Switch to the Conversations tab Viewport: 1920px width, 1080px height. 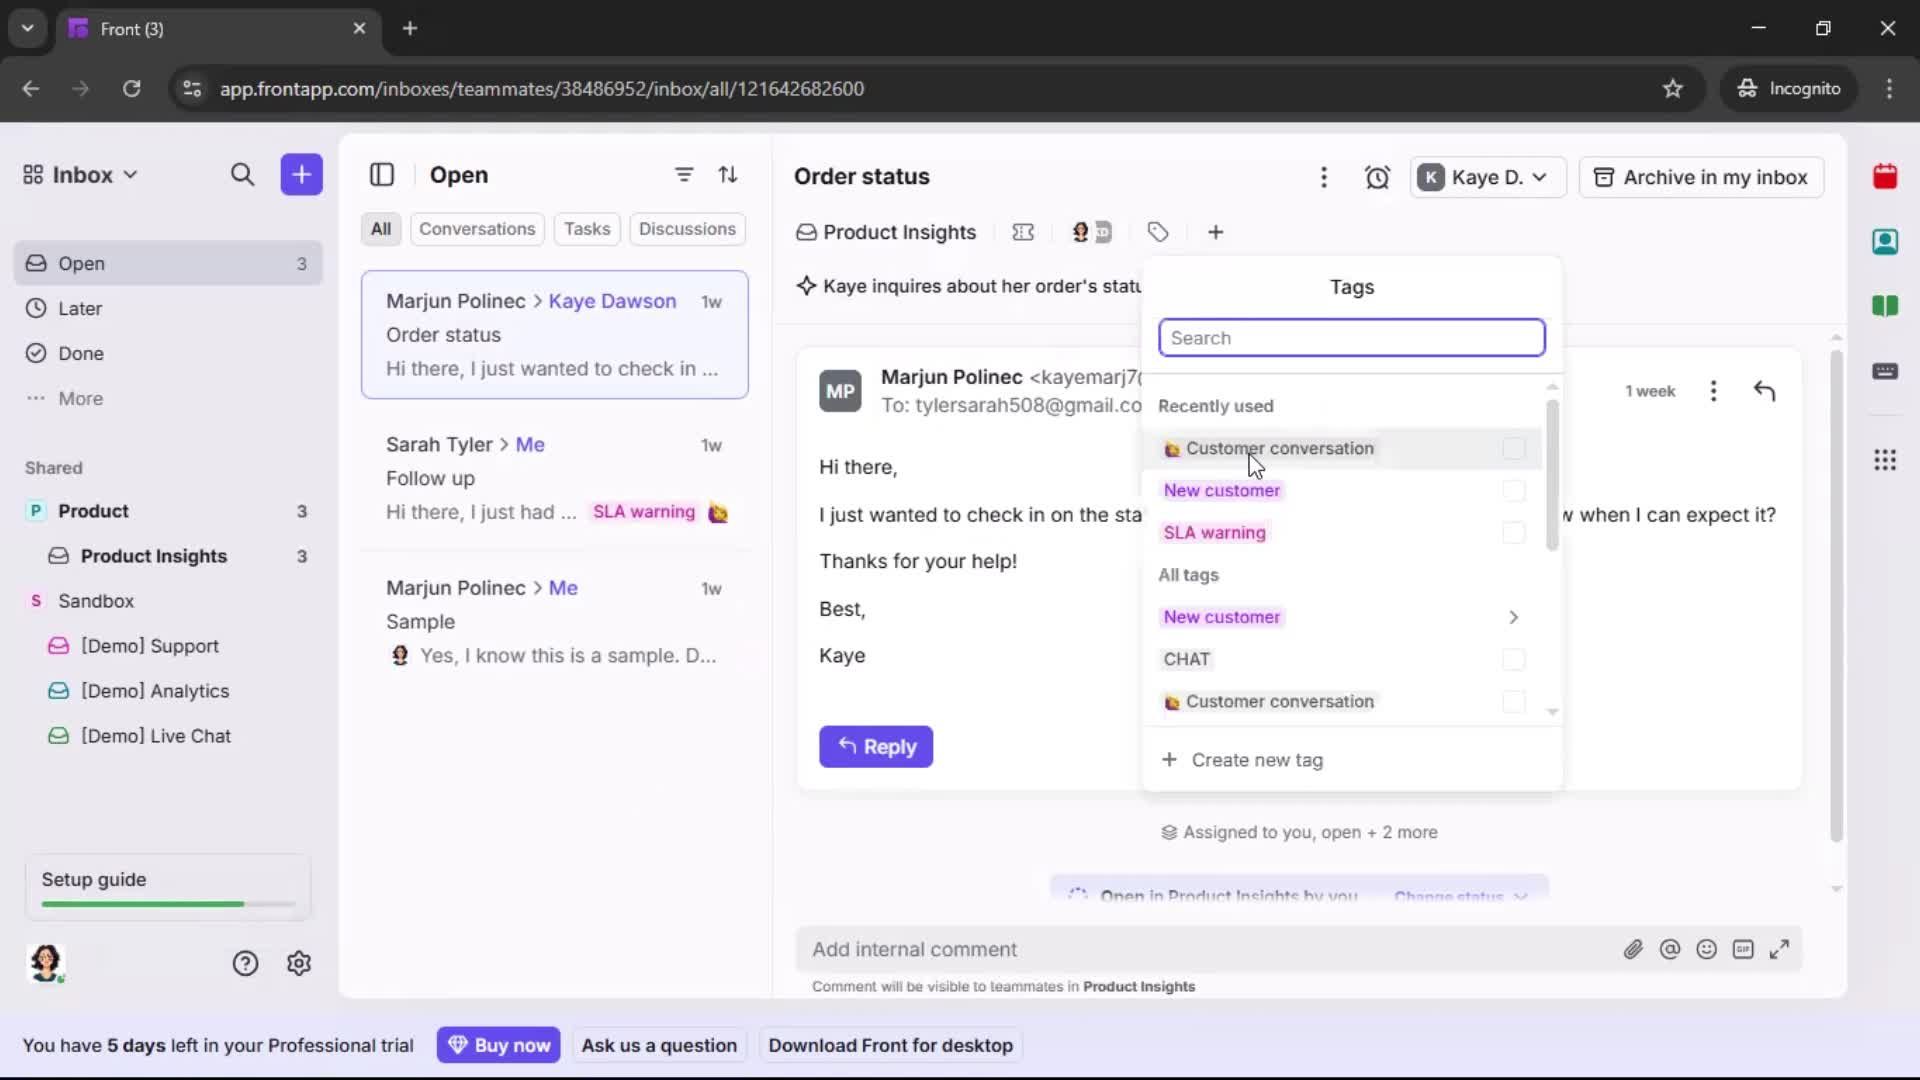tap(477, 229)
